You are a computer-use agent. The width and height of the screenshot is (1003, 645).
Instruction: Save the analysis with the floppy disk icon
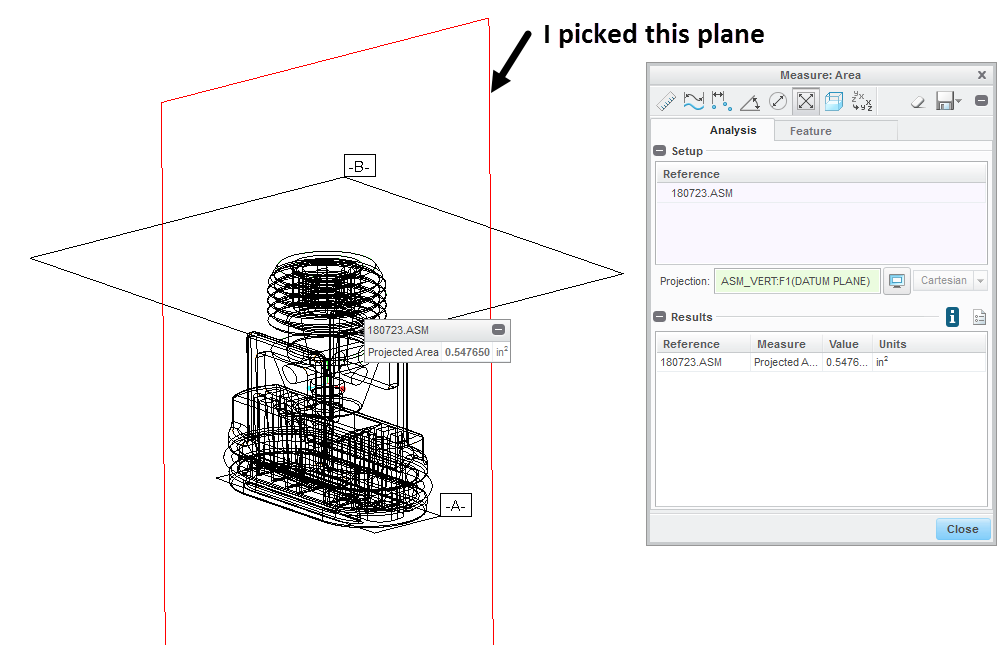tap(945, 101)
